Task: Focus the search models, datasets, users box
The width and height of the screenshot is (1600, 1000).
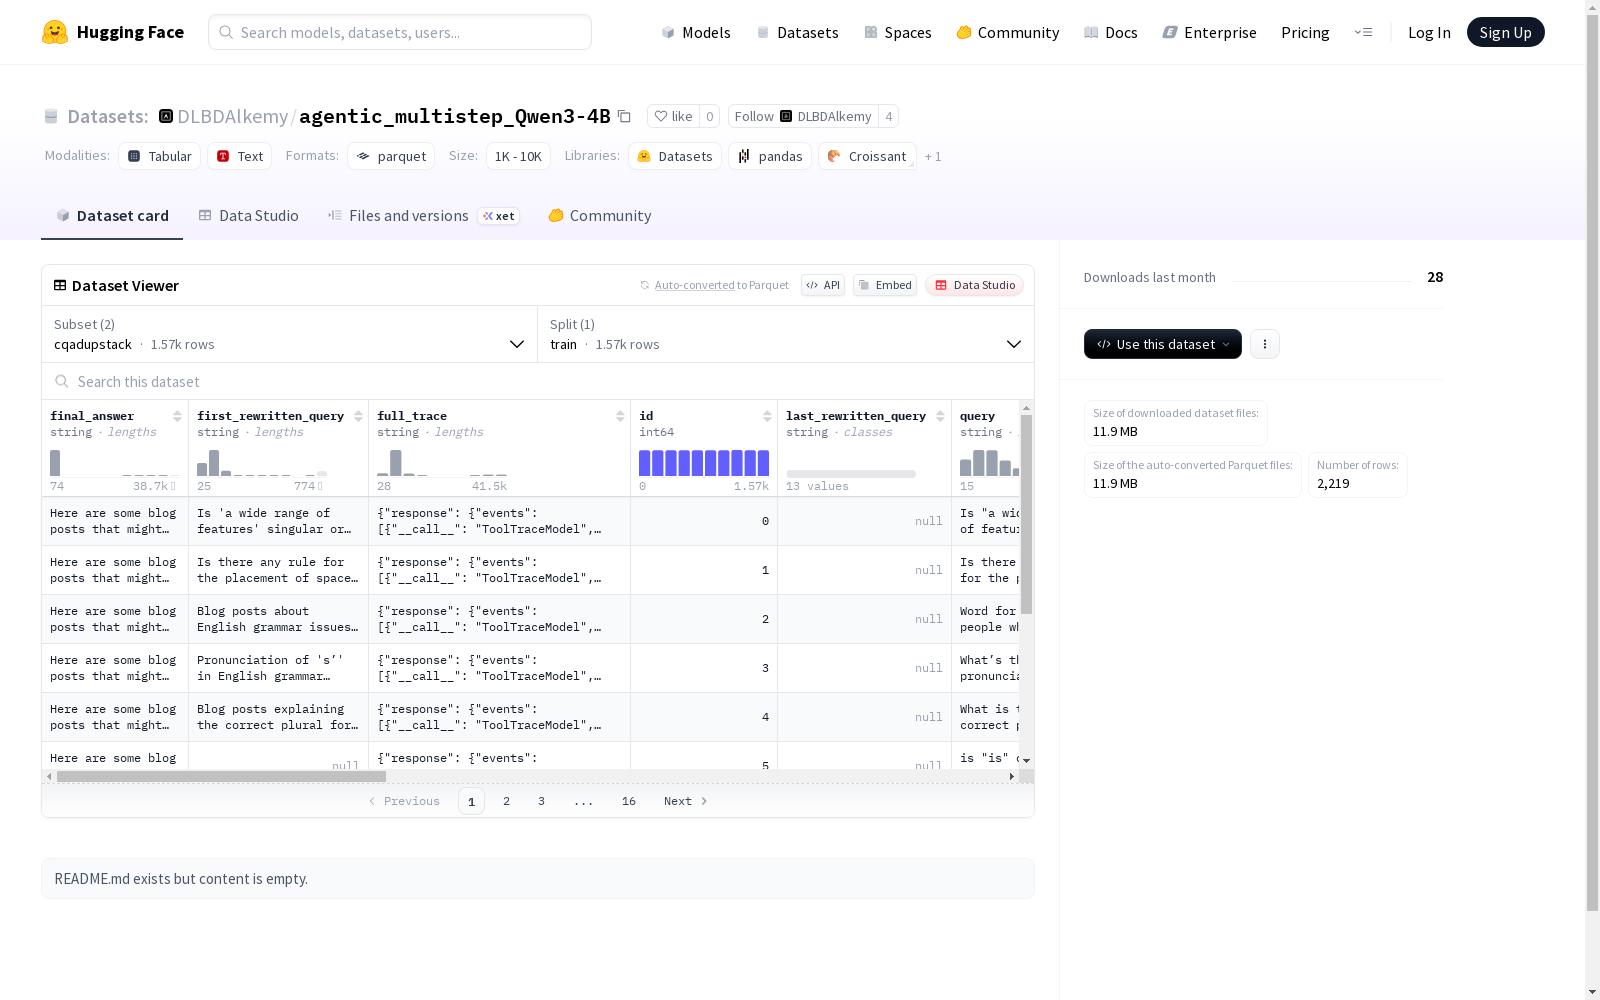Action: click(400, 32)
